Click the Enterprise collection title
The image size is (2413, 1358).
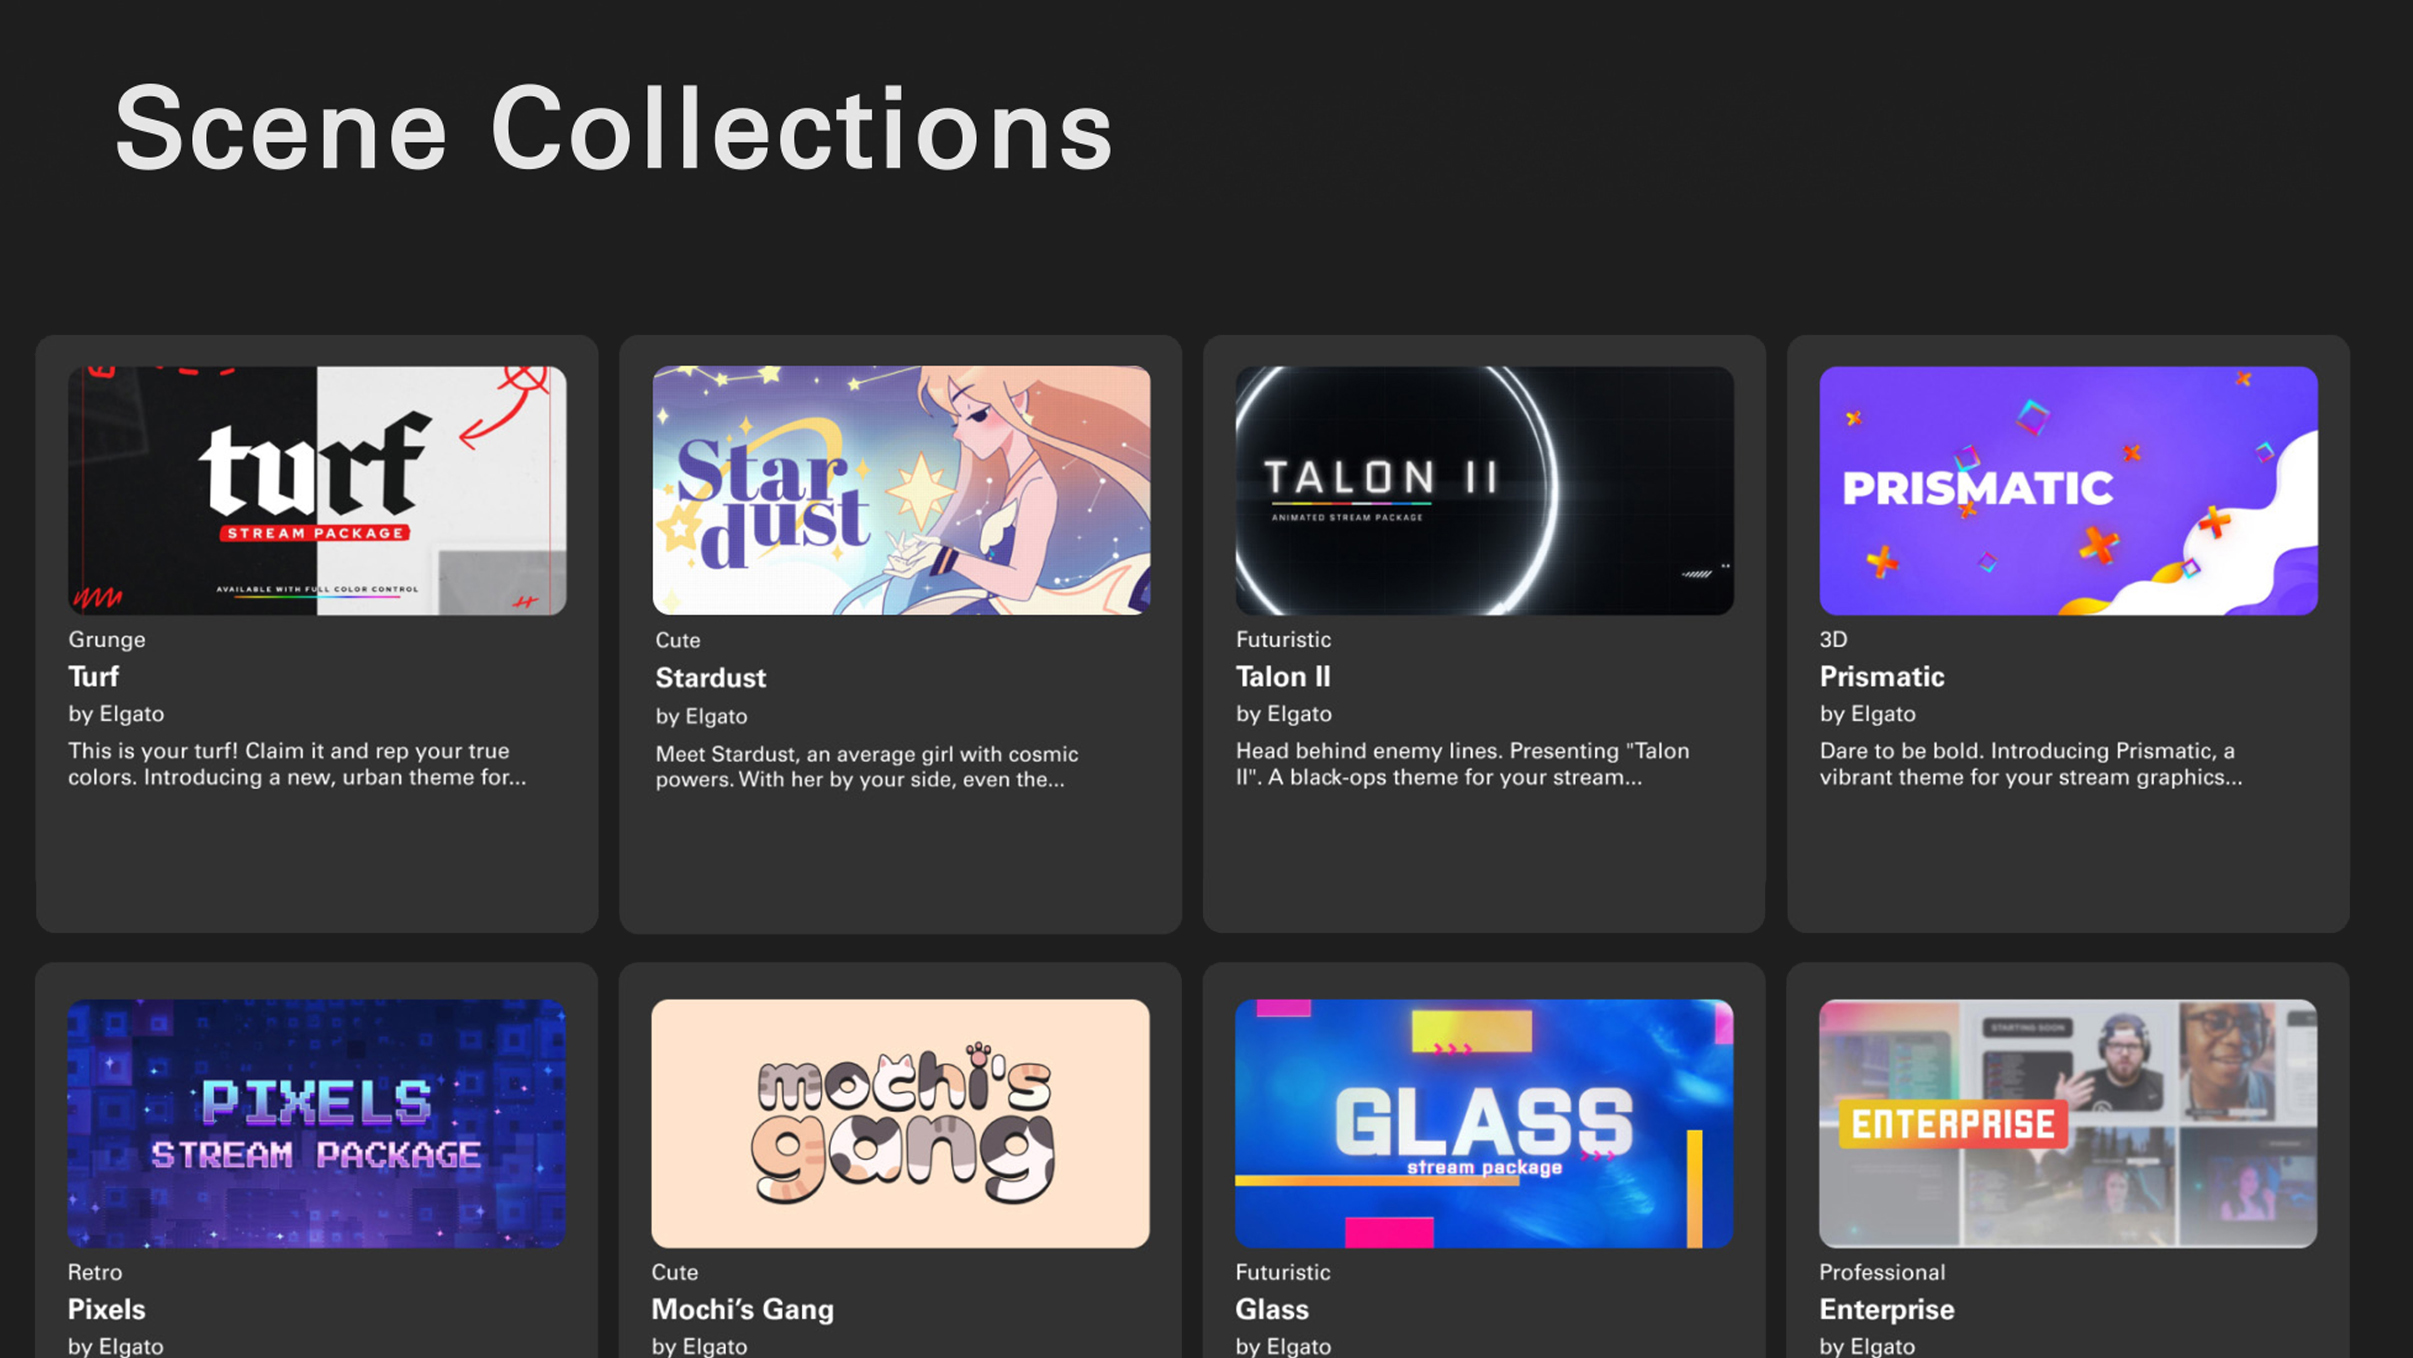coord(1887,1309)
